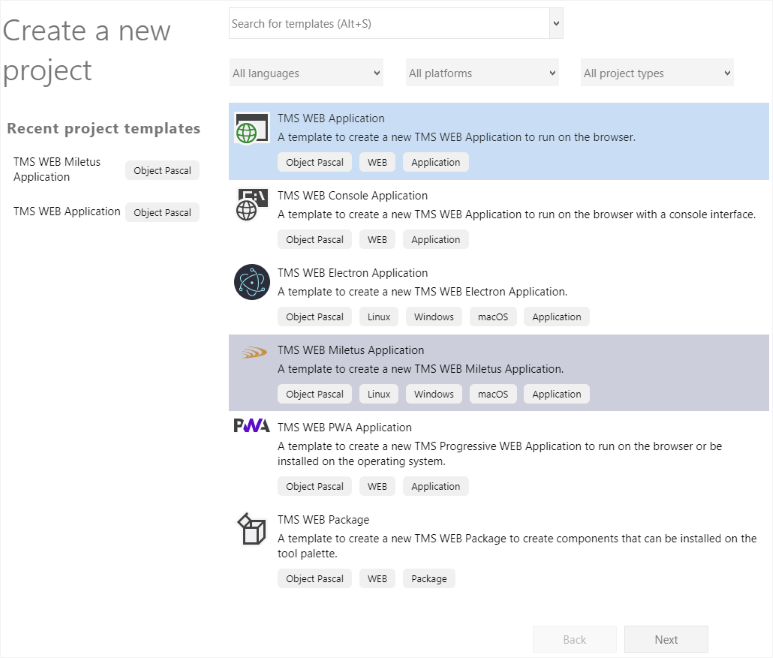Click the "run on the browser." description
Viewport: 773px width, 658px height.
pyautogui.click(x=457, y=137)
